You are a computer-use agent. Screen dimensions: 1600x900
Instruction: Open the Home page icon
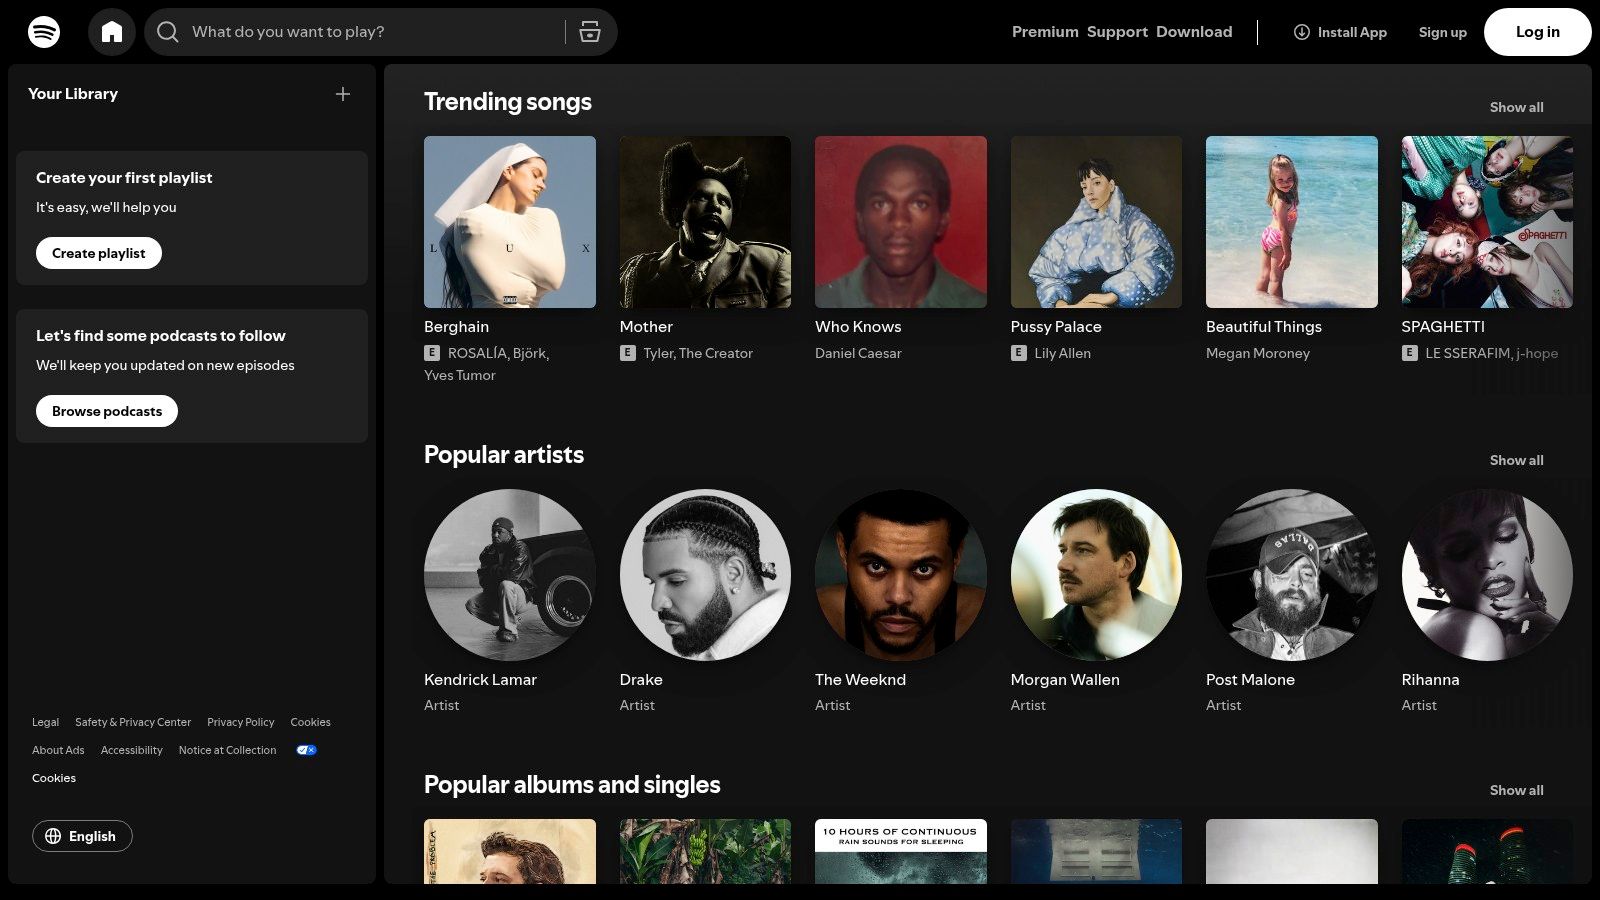click(112, 31)
